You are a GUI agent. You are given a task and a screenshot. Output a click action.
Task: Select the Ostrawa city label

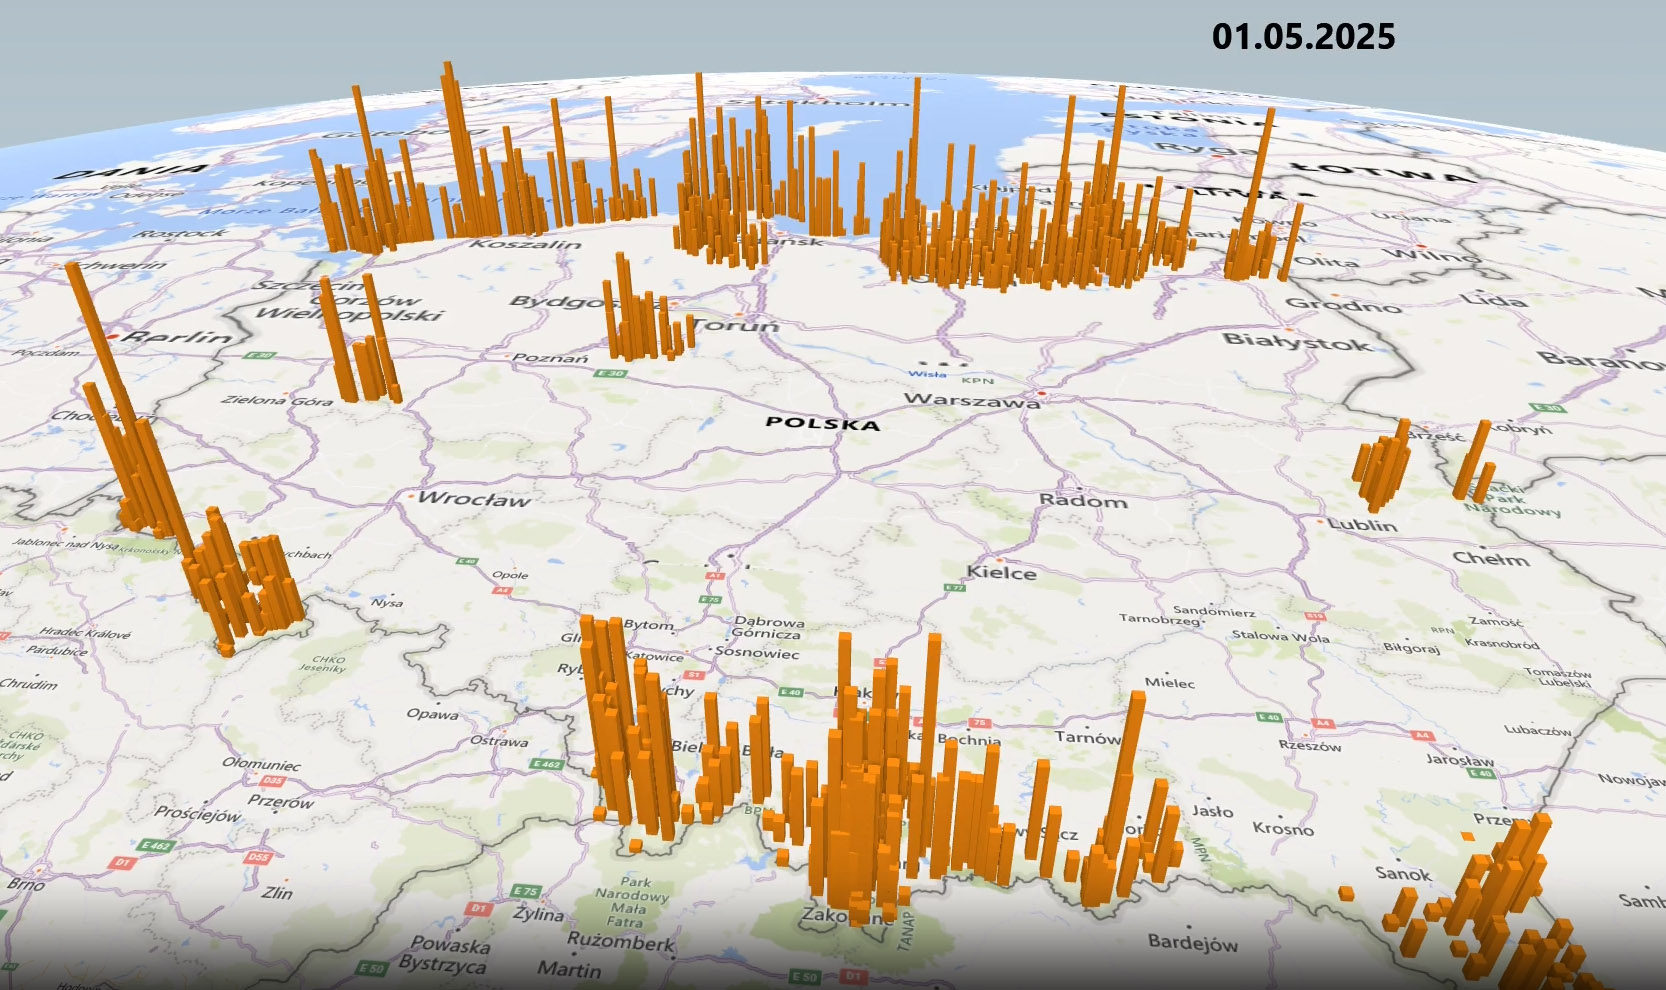(499, 741)
